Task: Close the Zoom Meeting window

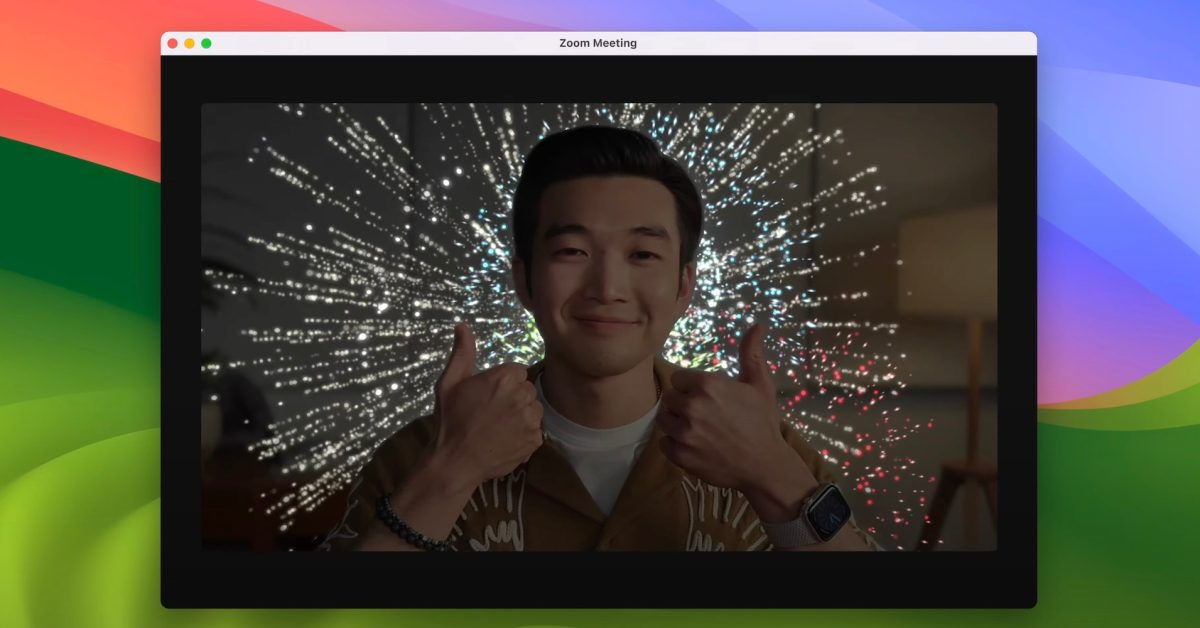Action: (172, 44)
